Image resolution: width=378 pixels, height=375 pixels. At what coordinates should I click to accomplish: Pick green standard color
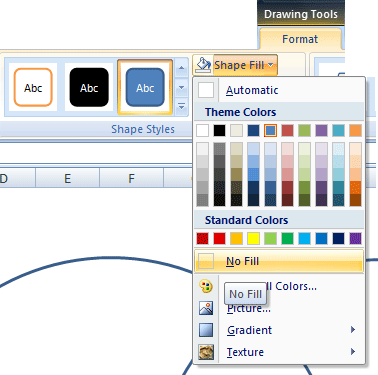point(287,238)
